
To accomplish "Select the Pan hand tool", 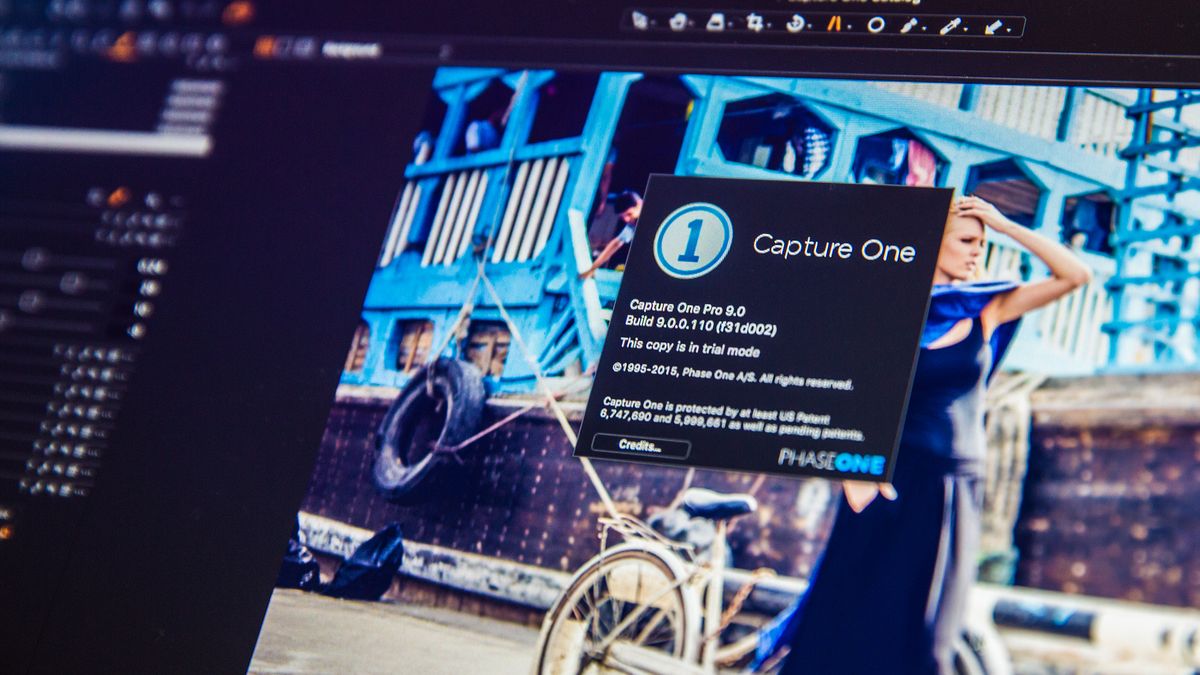I will [677, 21].
